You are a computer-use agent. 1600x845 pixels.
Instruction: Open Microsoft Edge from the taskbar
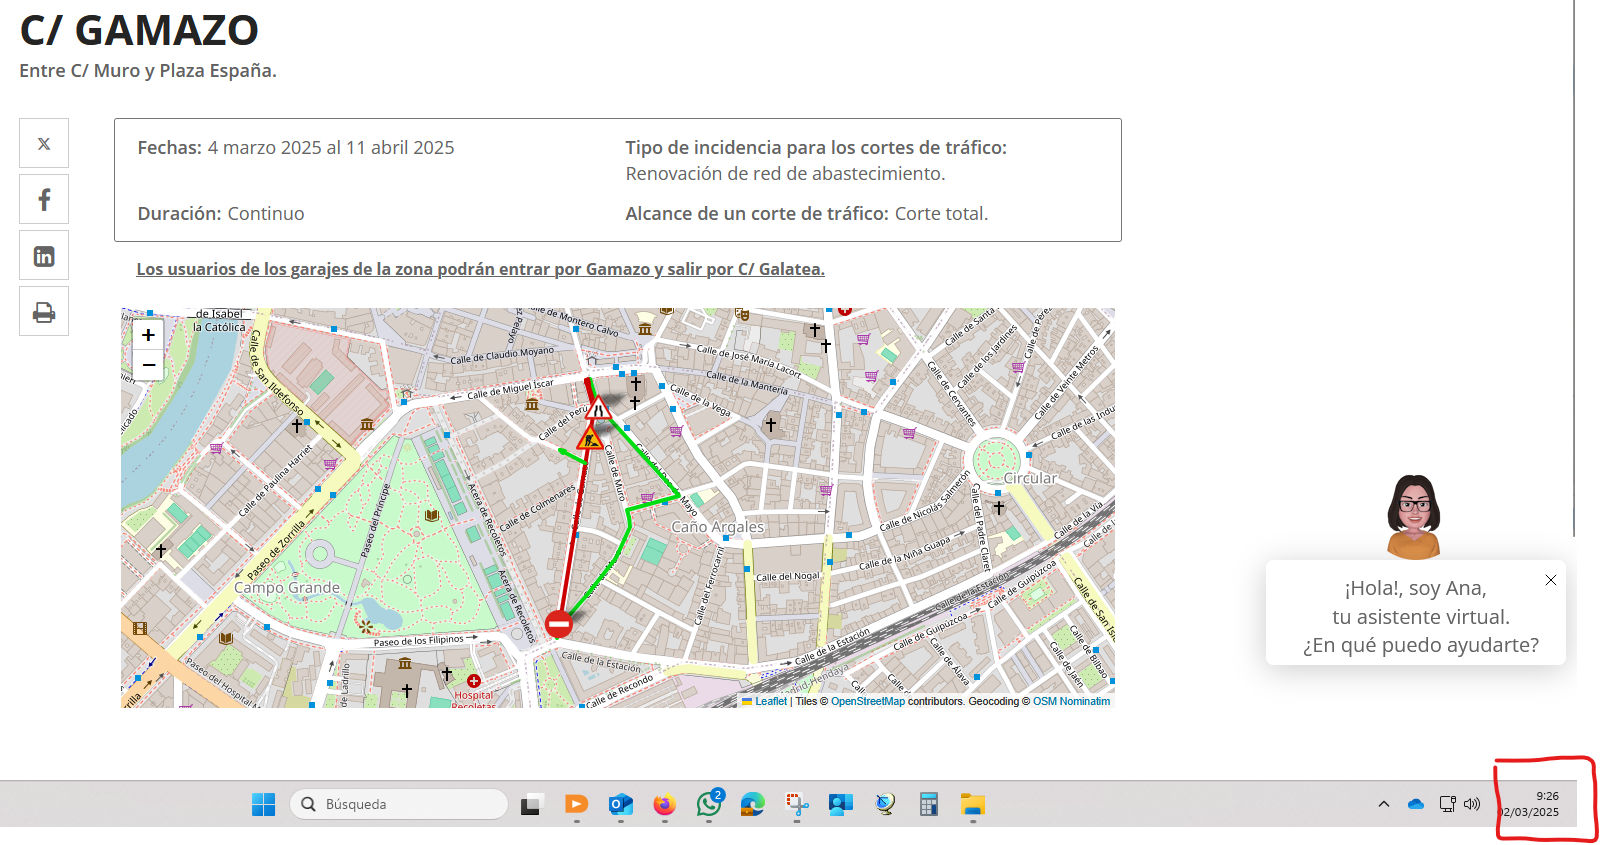click(x=753, y=804)
